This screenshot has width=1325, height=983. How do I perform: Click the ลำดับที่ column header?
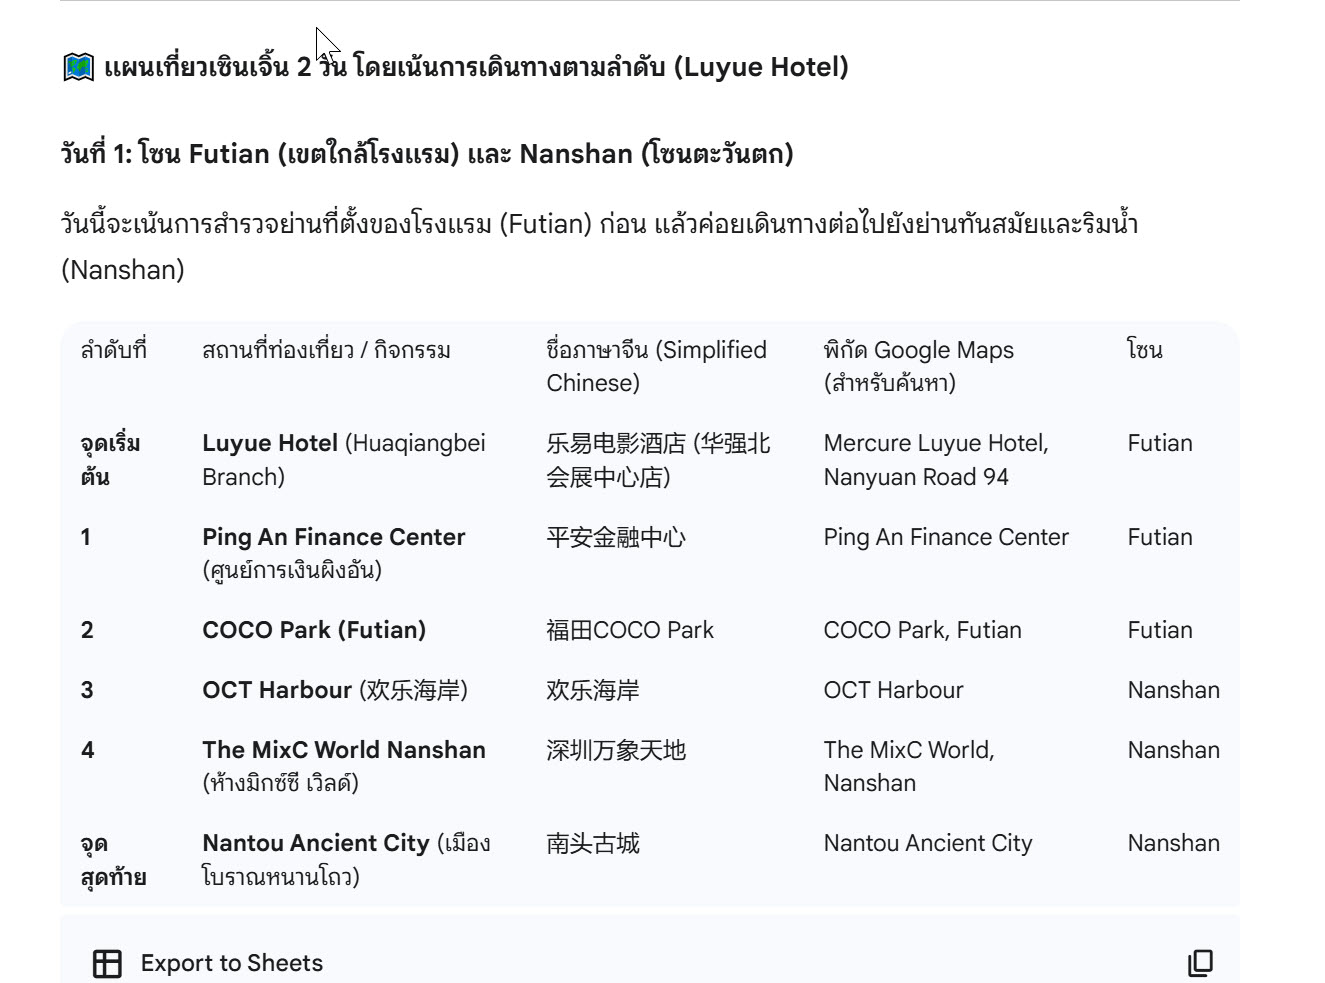click(113, 350)
